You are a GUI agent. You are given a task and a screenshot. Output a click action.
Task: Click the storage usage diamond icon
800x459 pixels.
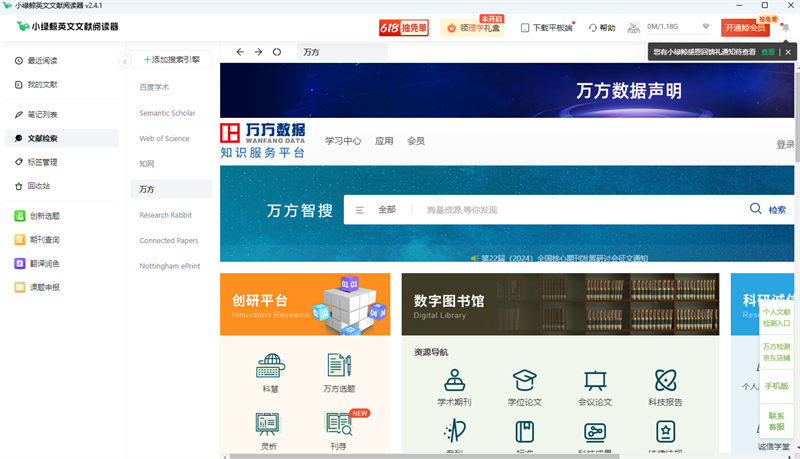(x=706, y=26)
